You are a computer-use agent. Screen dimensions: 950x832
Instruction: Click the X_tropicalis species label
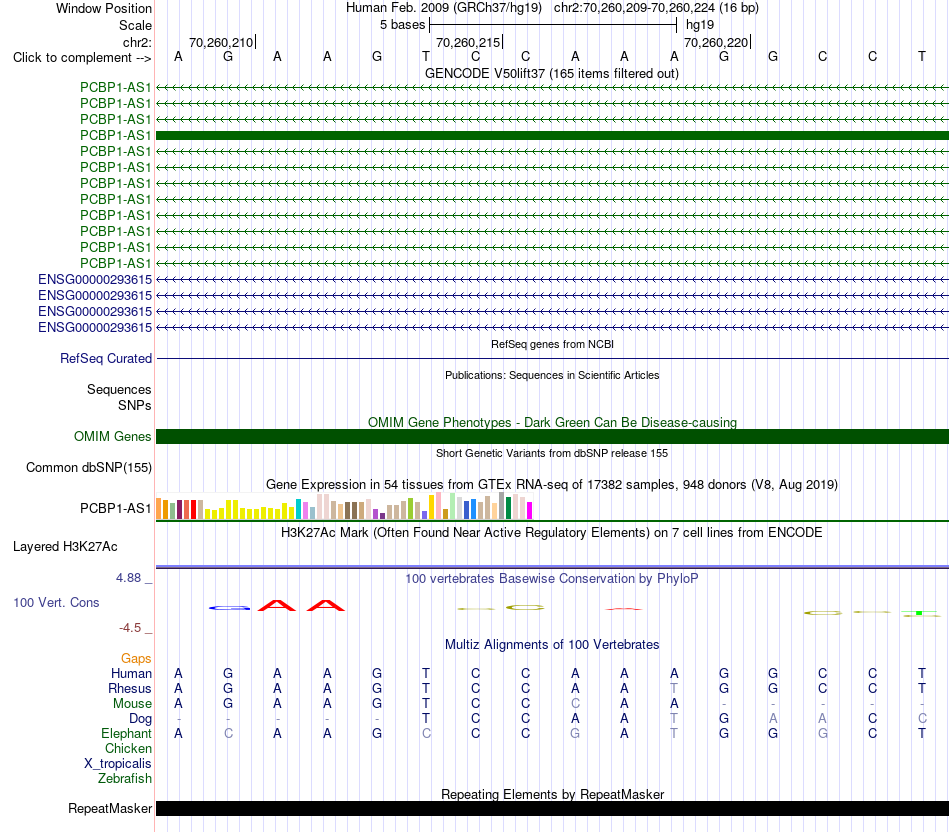[x=118, y=764]
